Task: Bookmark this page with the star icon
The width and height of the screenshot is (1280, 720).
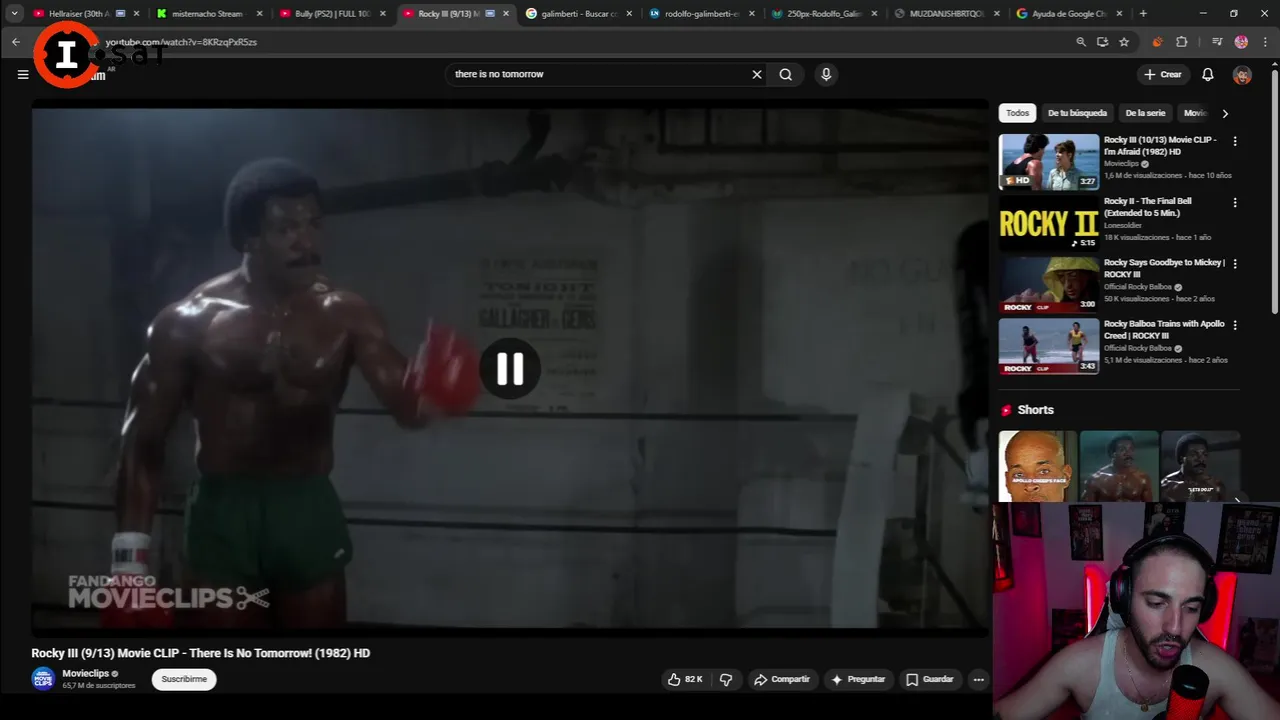Action: 1124,42
